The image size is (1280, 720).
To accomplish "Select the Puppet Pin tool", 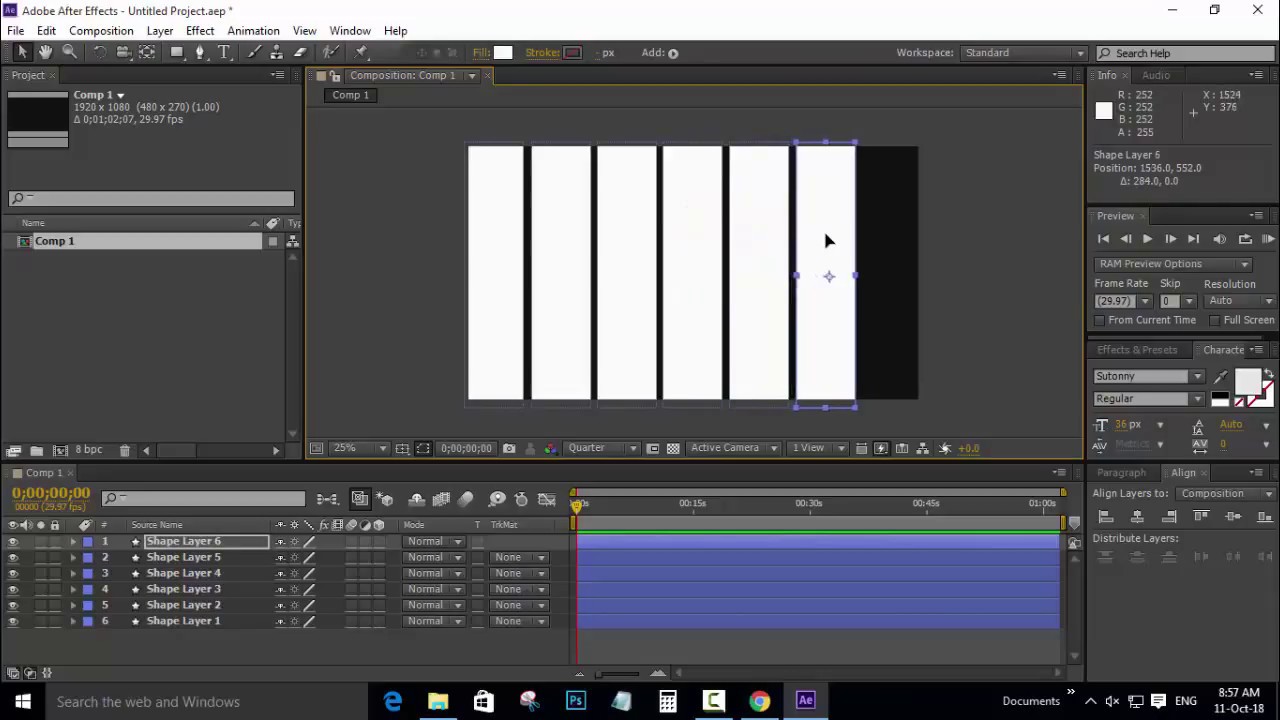I will (x=361, y=53).
